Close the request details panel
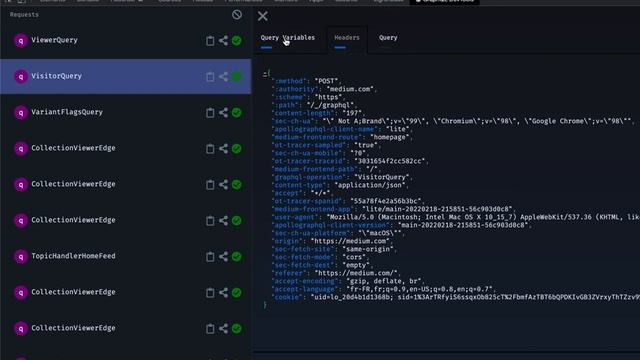This screenshot has width=640, height=360. pyautogui.click(x=263, y=16)
